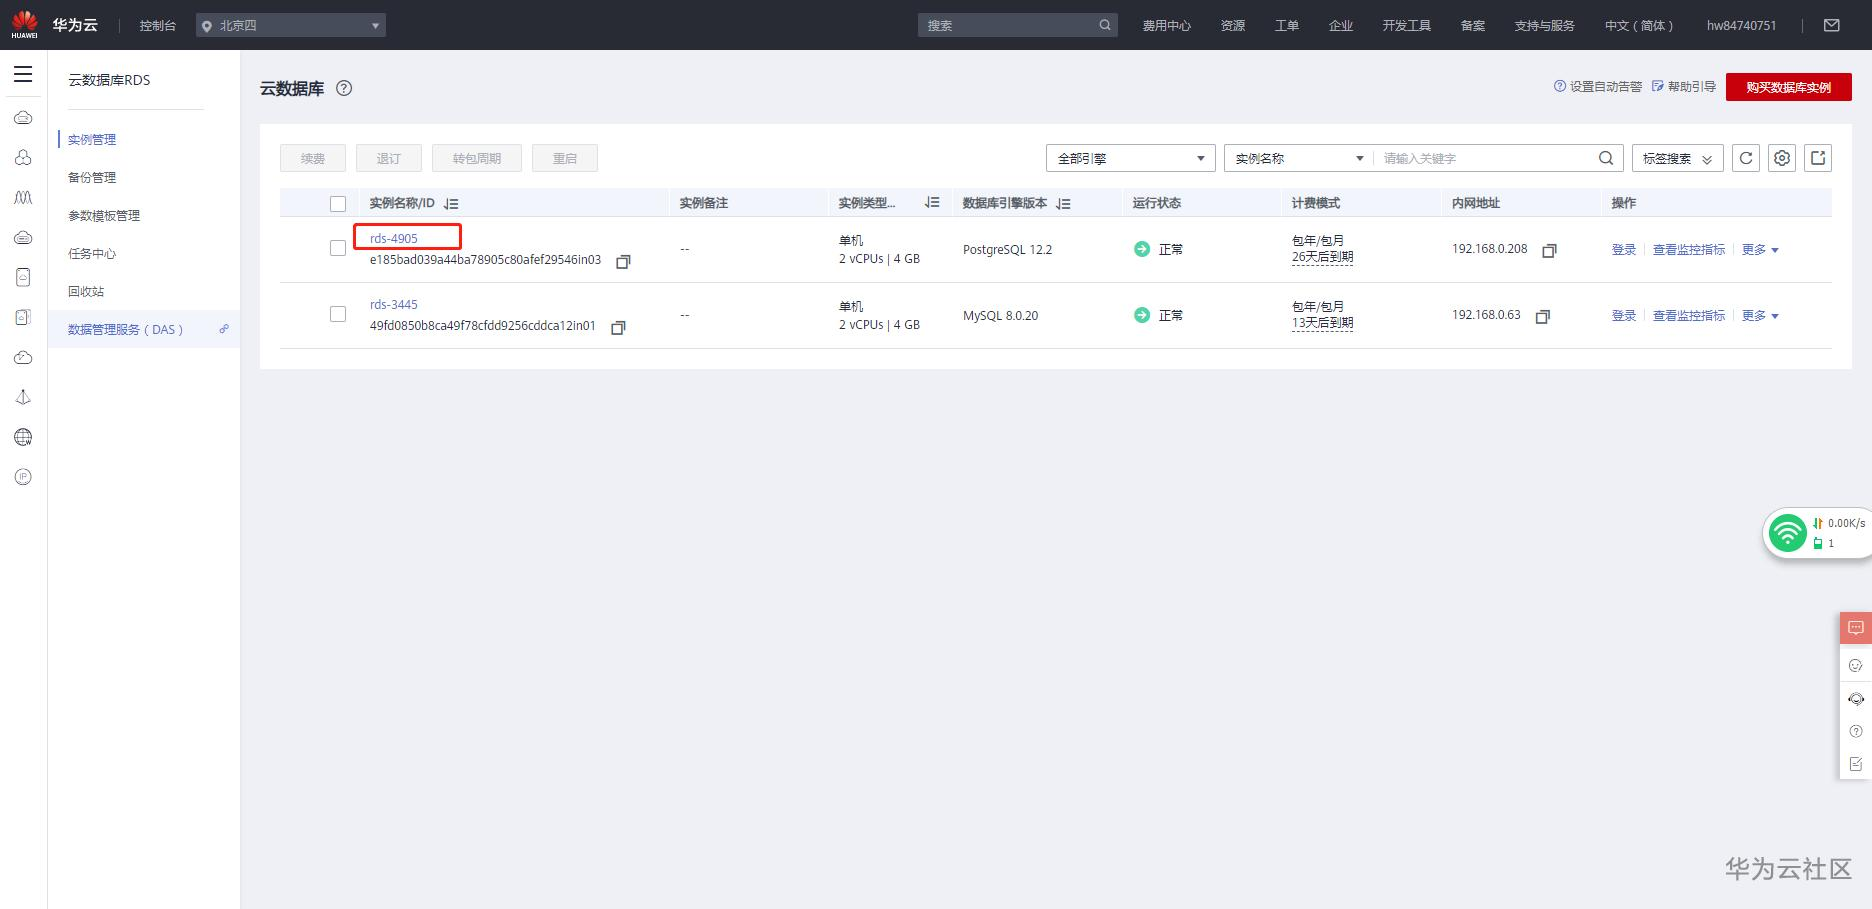Sort by 实例类型 column
1872x909 pixels.
pos(932,203)
